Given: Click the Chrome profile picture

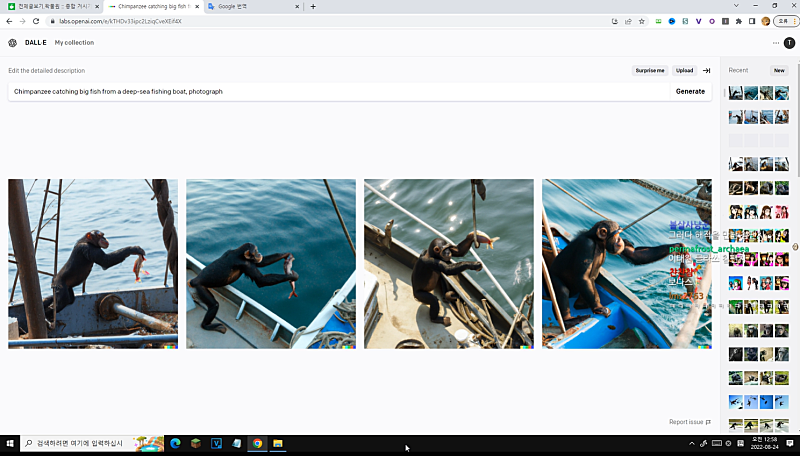Looking at the screenshot, I should click(765, 21).
